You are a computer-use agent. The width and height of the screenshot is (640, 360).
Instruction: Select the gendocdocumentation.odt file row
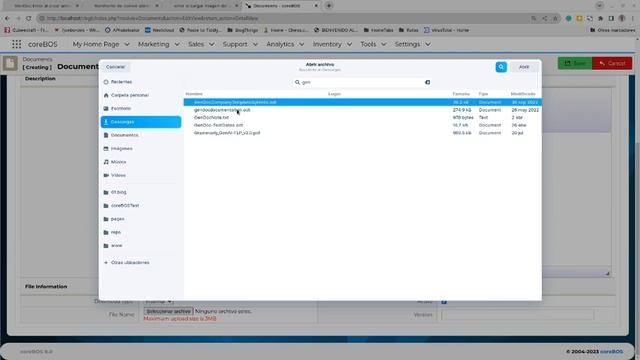pos(362,110)
